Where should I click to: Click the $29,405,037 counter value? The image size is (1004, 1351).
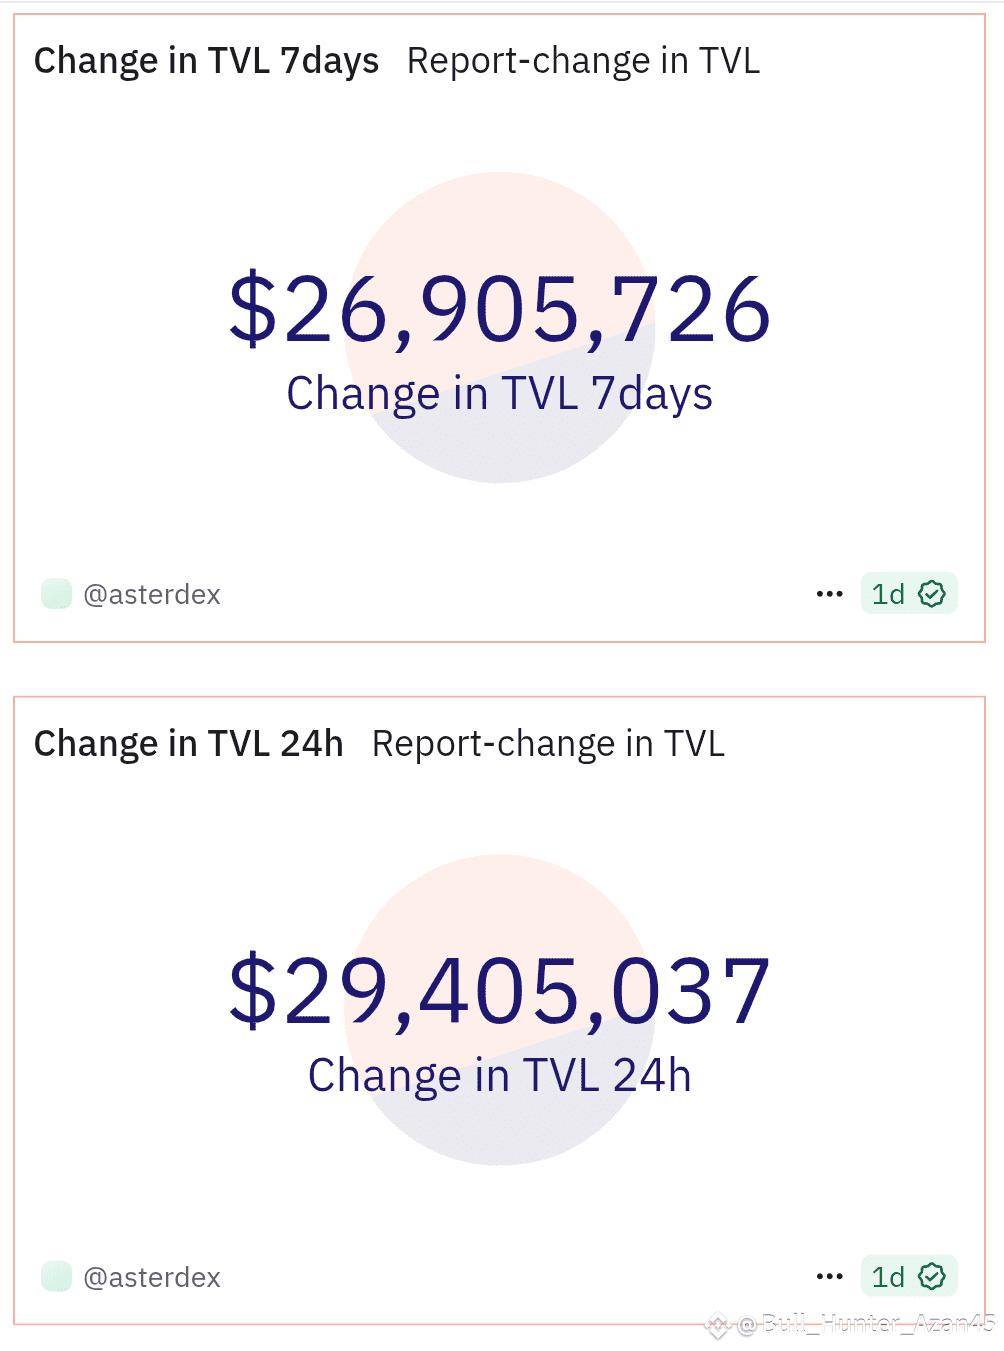pyautogui.click(x=500, y=992)
